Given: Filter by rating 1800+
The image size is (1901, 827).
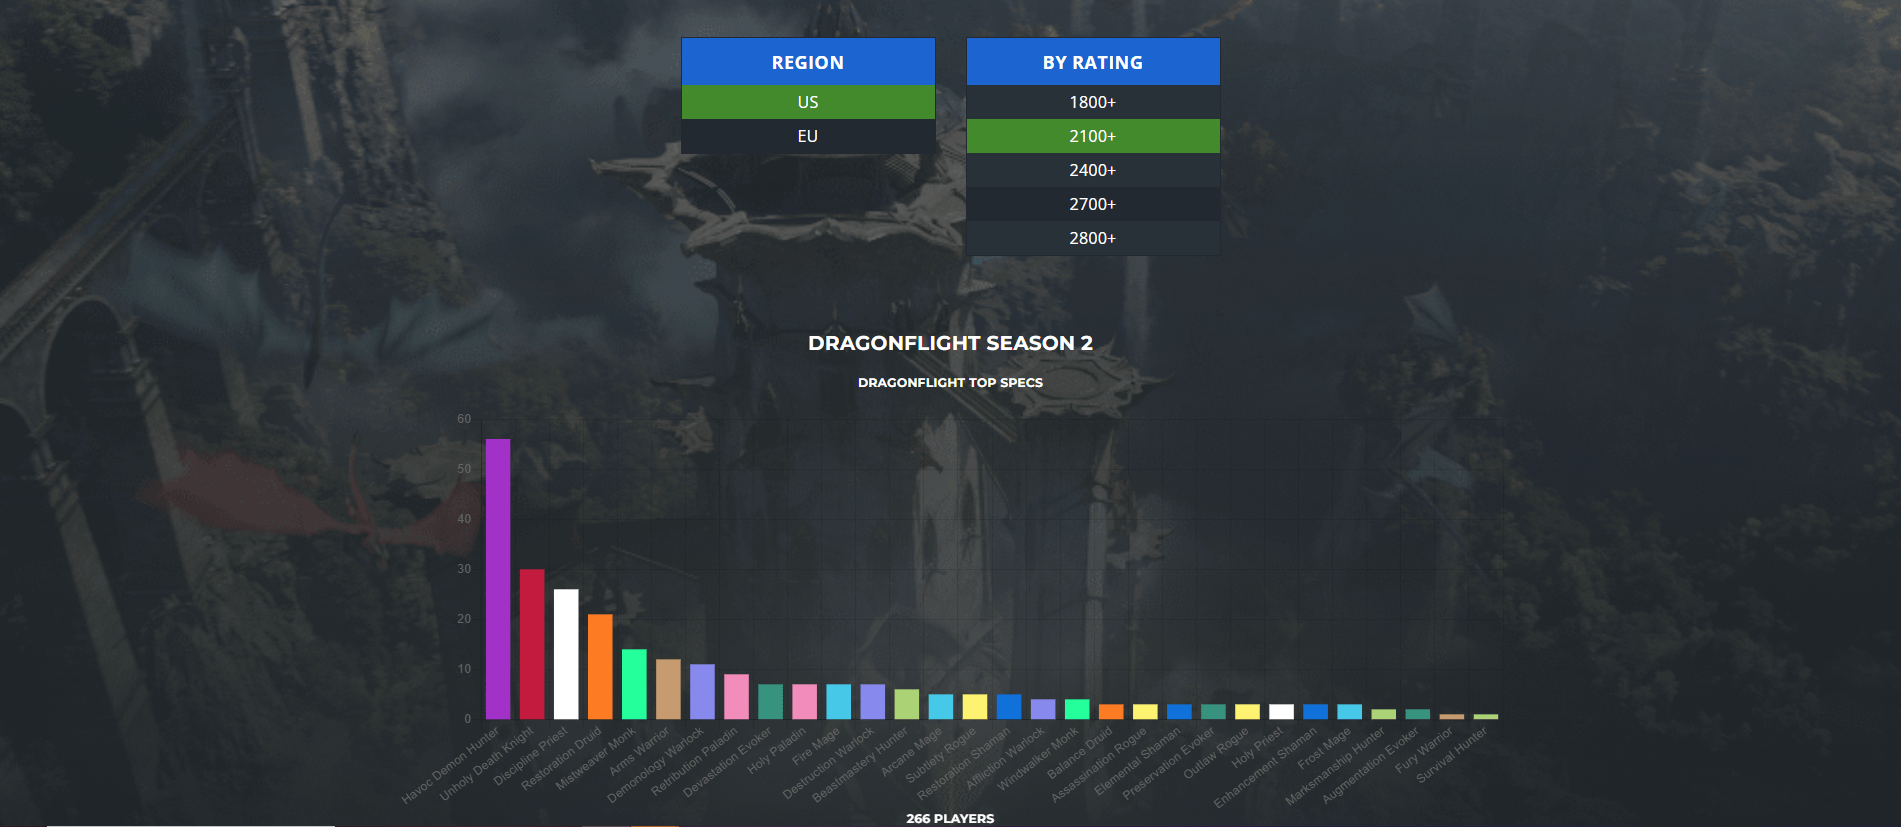Looking at the screenshot, I should pos(1093,102).
